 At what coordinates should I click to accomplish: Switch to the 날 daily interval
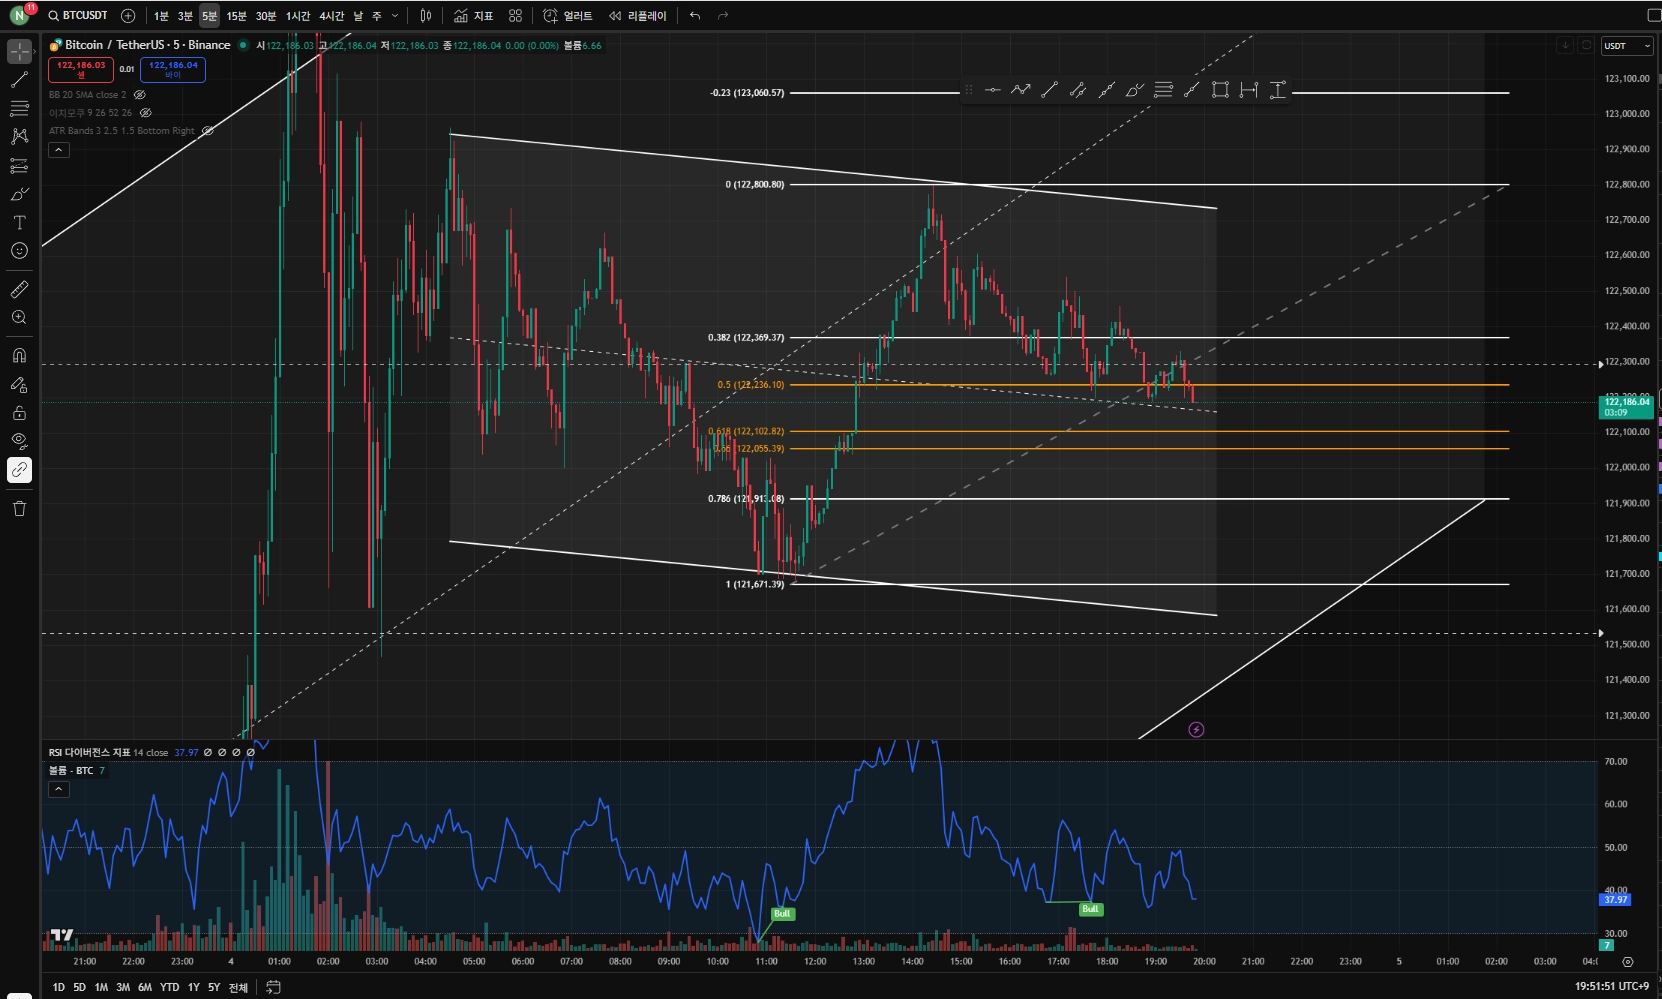[358, 15]
